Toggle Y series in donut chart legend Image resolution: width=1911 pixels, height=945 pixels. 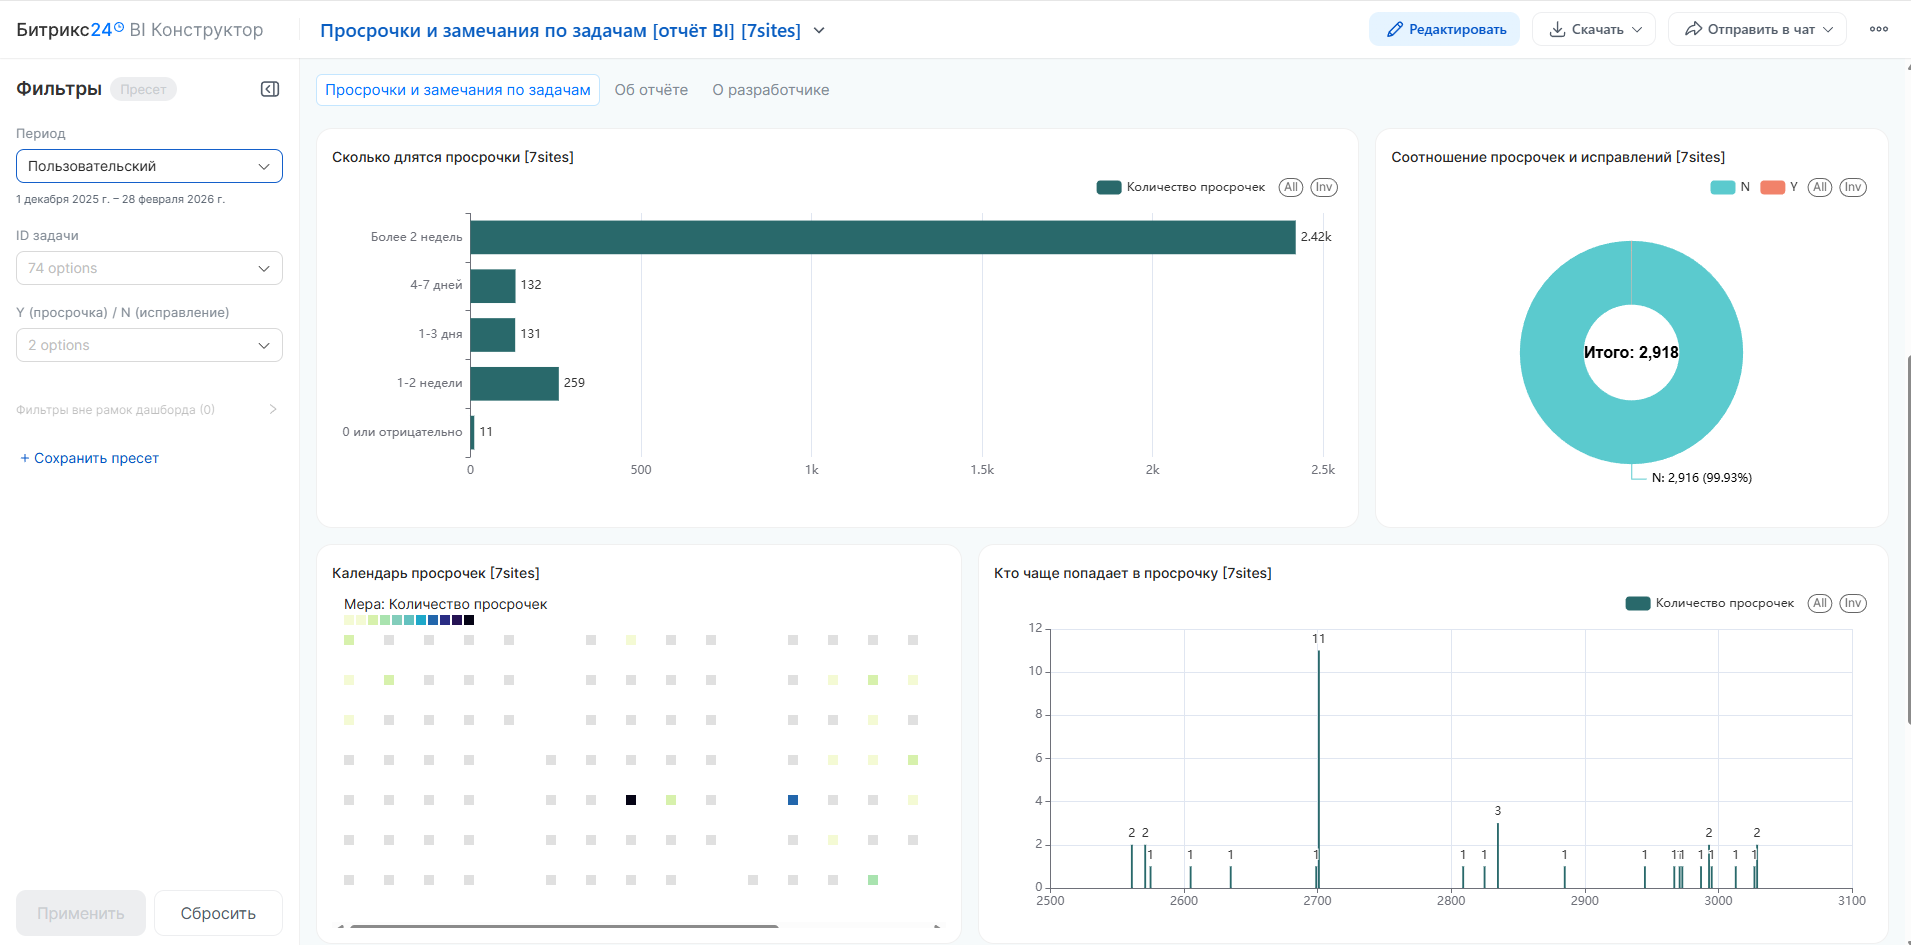[1779, 187]
